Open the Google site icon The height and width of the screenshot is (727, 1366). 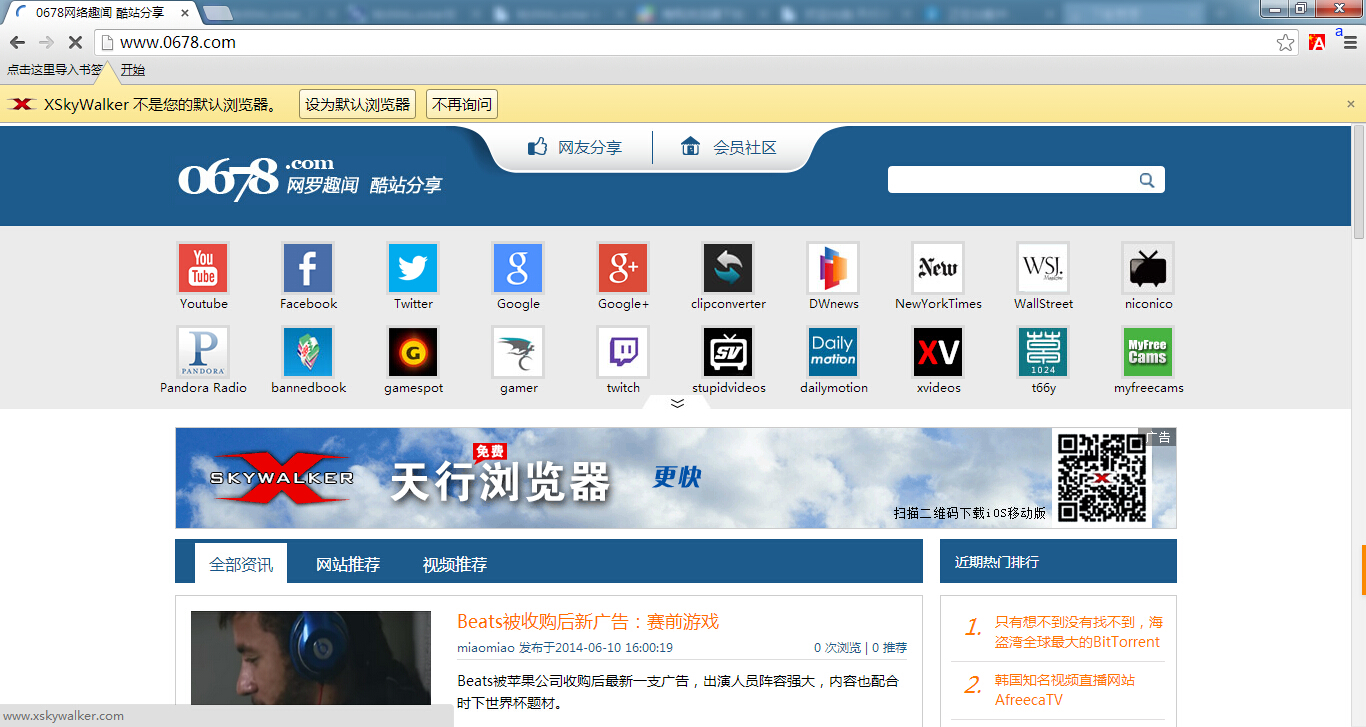[x=518, y=268]
